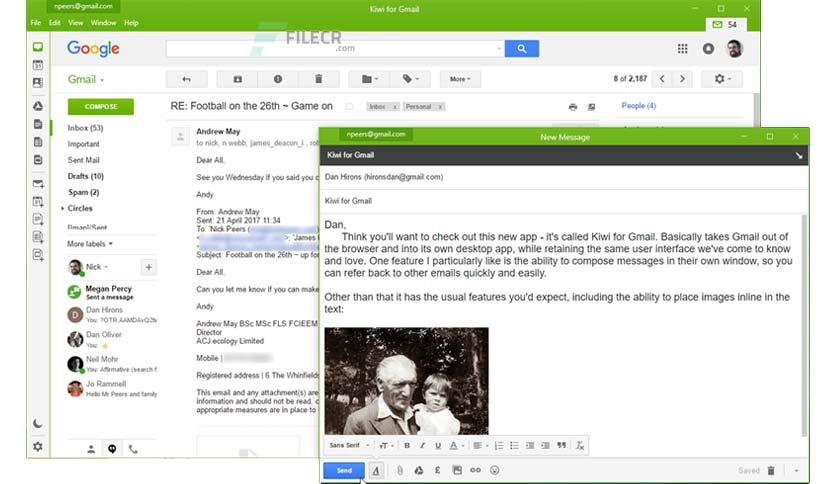The image size is (836, 484).
Task: Open the Mail icon in the Kiwi sidebar
Action: [38, 47]
